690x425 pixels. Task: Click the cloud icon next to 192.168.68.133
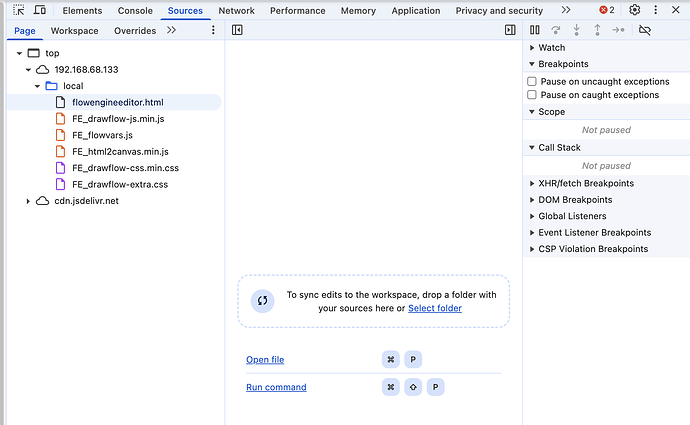point(42,70)
